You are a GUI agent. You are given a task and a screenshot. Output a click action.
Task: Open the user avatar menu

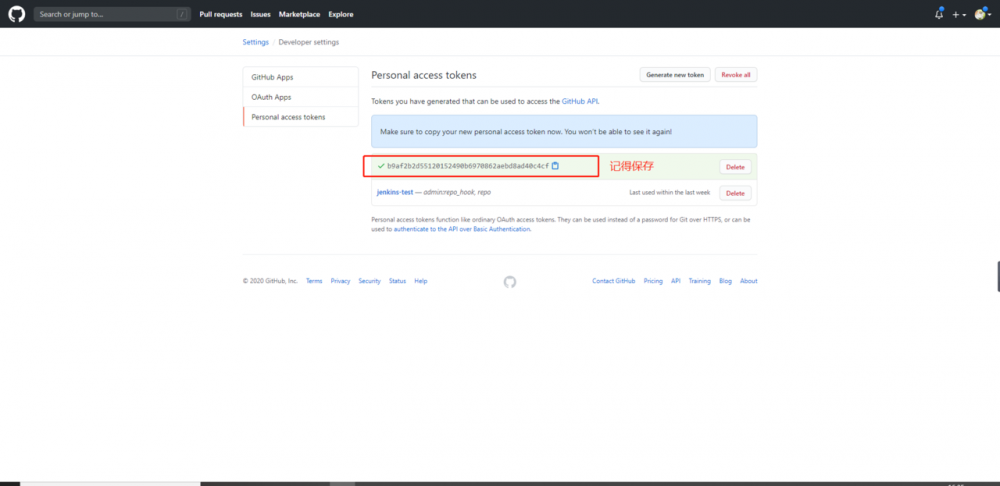[x=982, y=14]
